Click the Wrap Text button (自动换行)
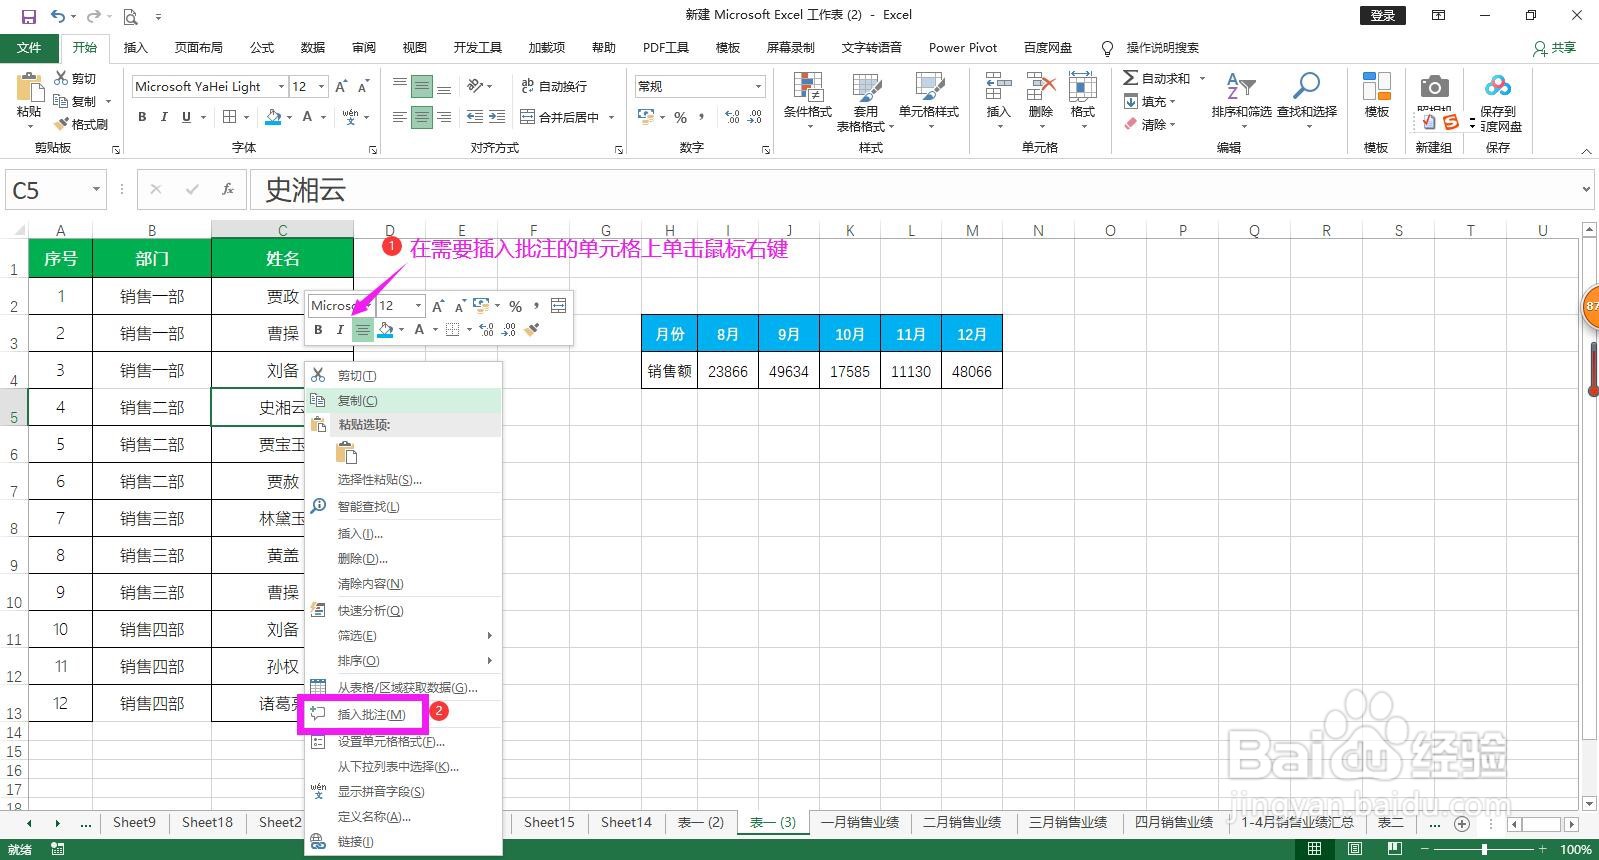The height and width of the screenshot is (860, 1599). pyautogui.click(x=554, y=87)
